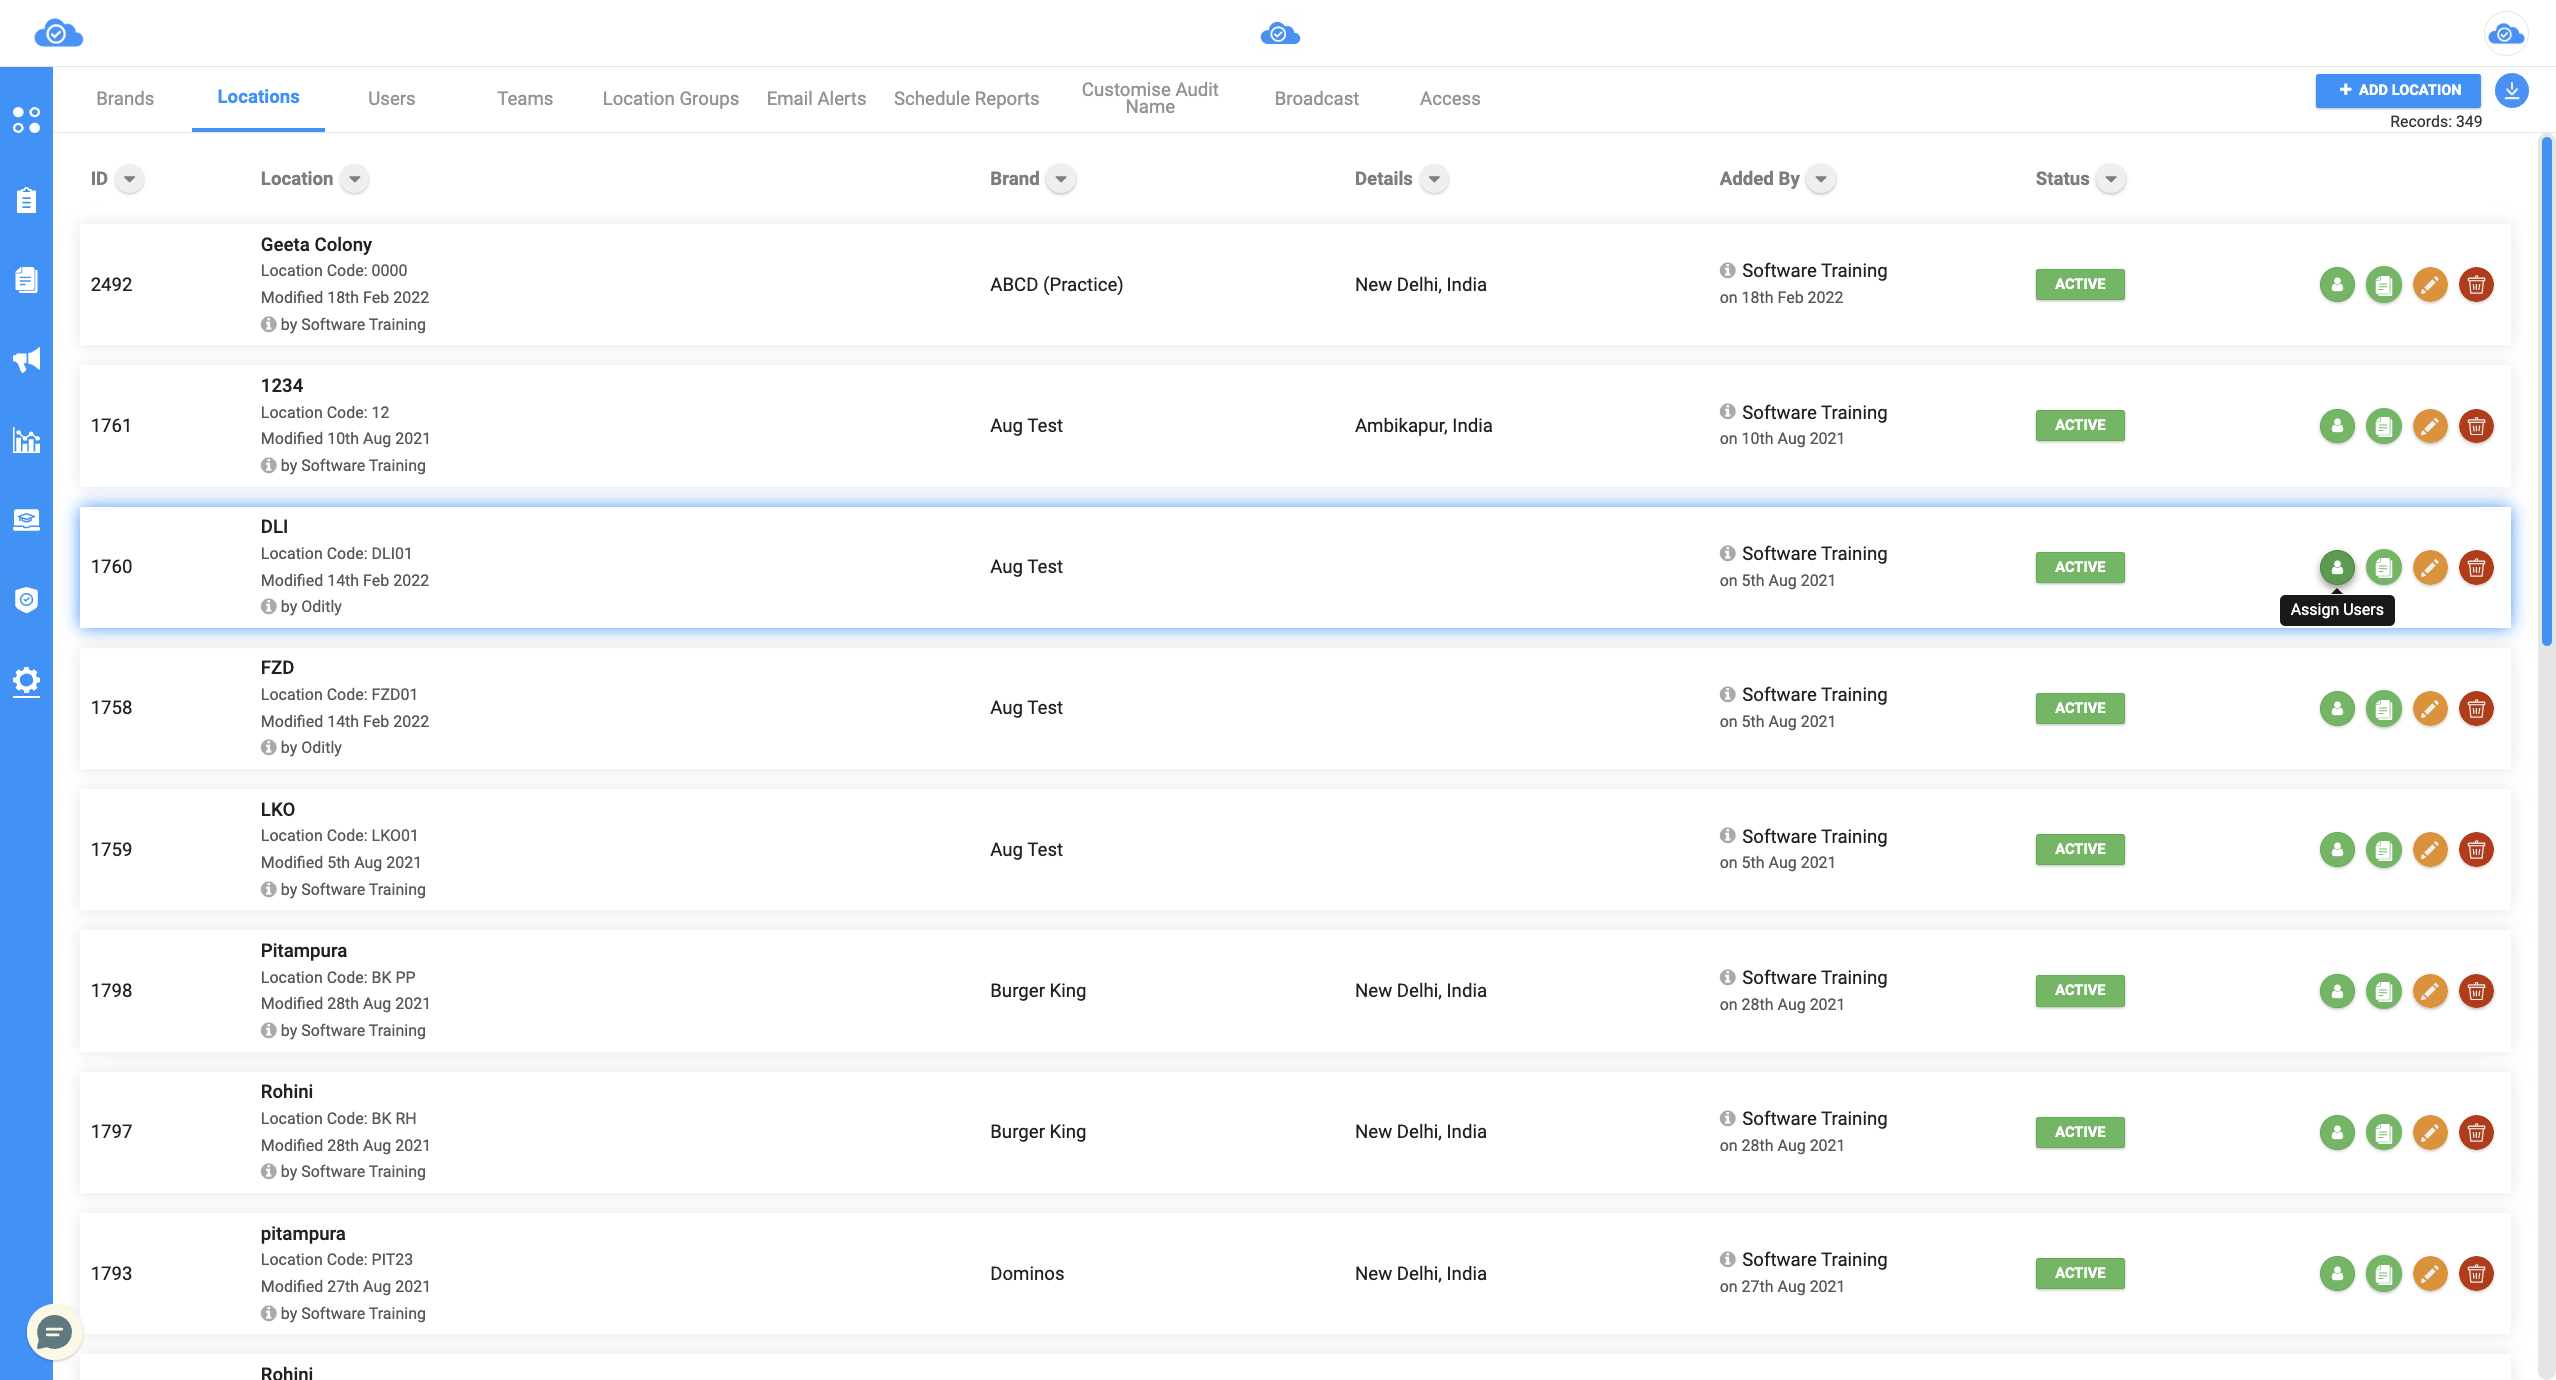Open the clipboard audits icon in sidebar
The height and width of the screenshot is (1380, 2556).
(x=26, y=200)
